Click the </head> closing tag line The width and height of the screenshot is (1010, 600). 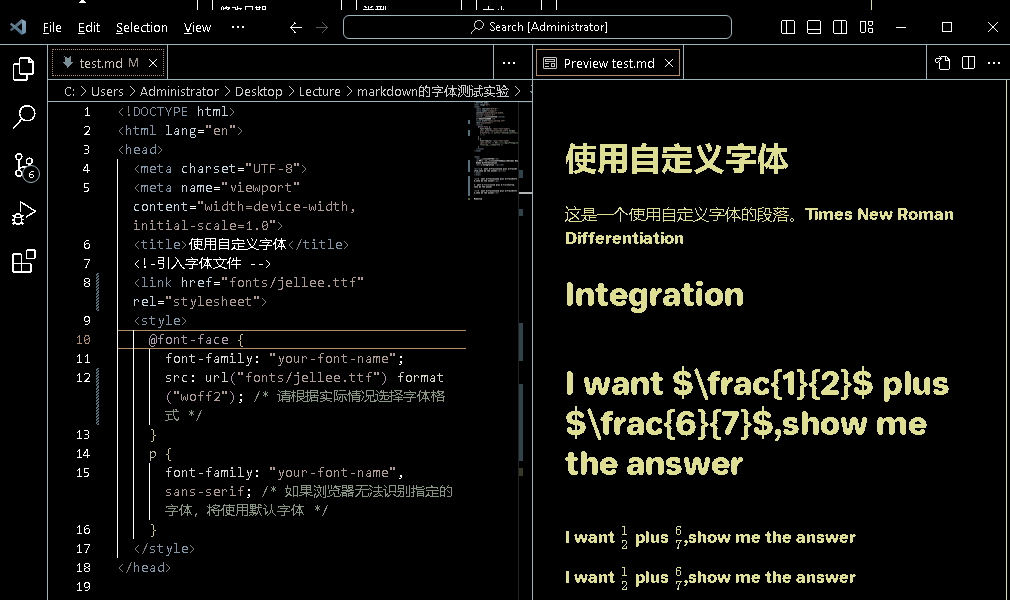coord(144,568)
